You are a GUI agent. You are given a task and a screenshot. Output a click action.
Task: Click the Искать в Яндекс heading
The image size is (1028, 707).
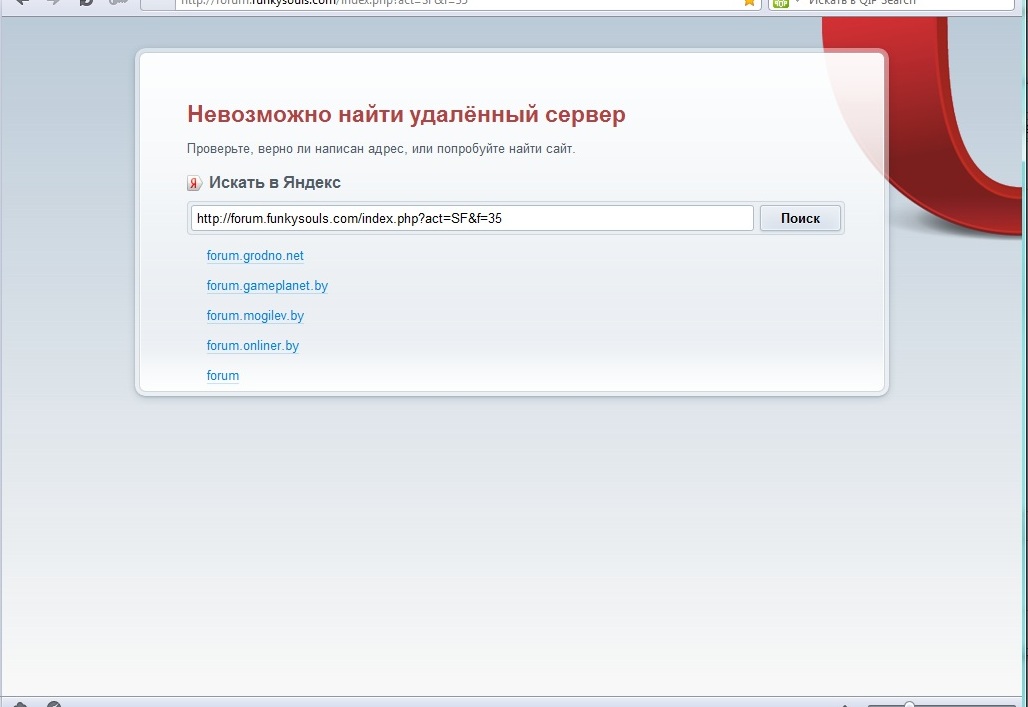point(275,182)
